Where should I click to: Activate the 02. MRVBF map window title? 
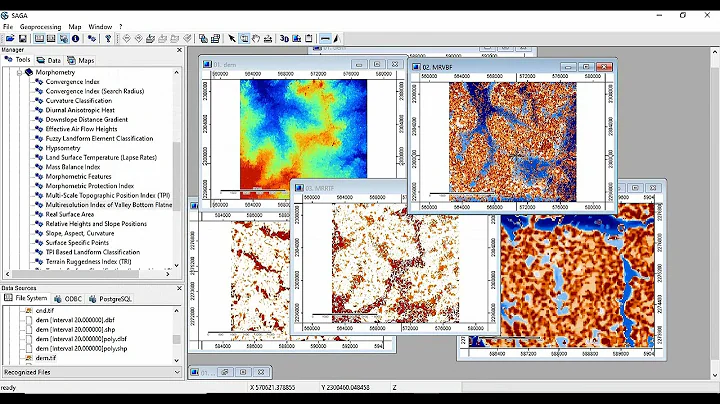click(437, 67)
